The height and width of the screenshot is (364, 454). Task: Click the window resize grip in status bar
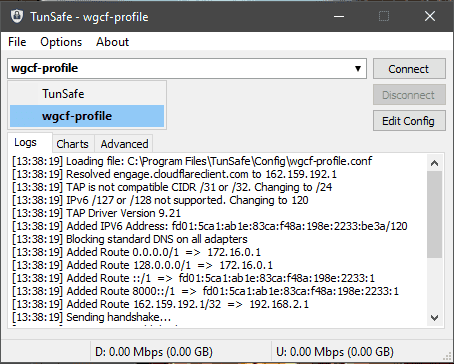tap(447, 357)
